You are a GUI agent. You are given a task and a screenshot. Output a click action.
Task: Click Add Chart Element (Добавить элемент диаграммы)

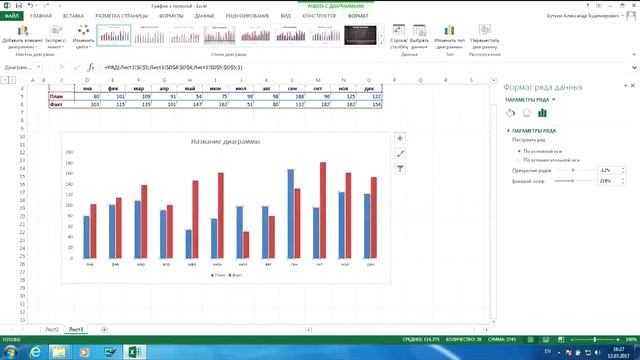[x=22, y=36]
